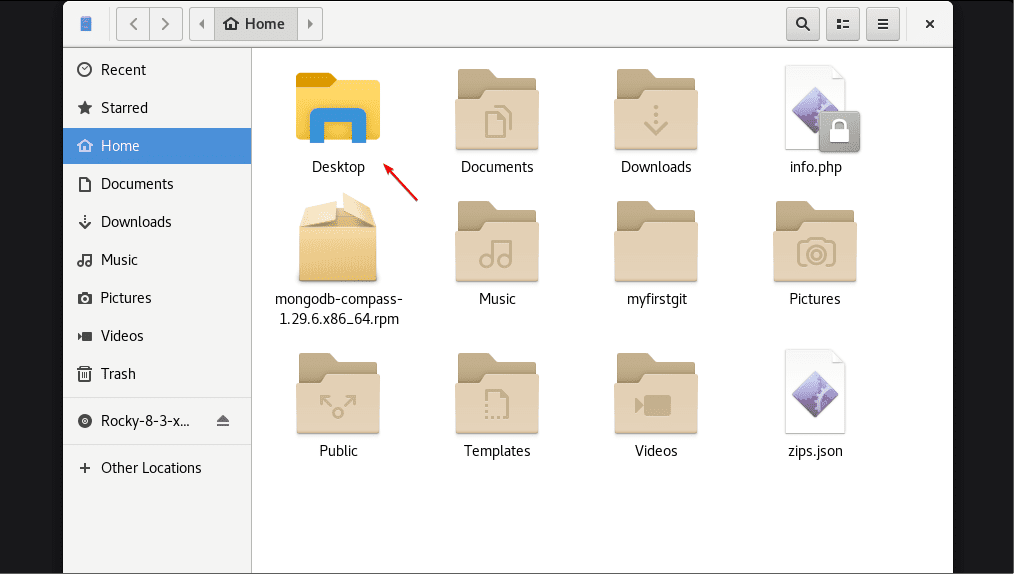Eject the Rocky-8-3 disk
The height and width of the screenshot is (574, 1014).
[223, 421]
